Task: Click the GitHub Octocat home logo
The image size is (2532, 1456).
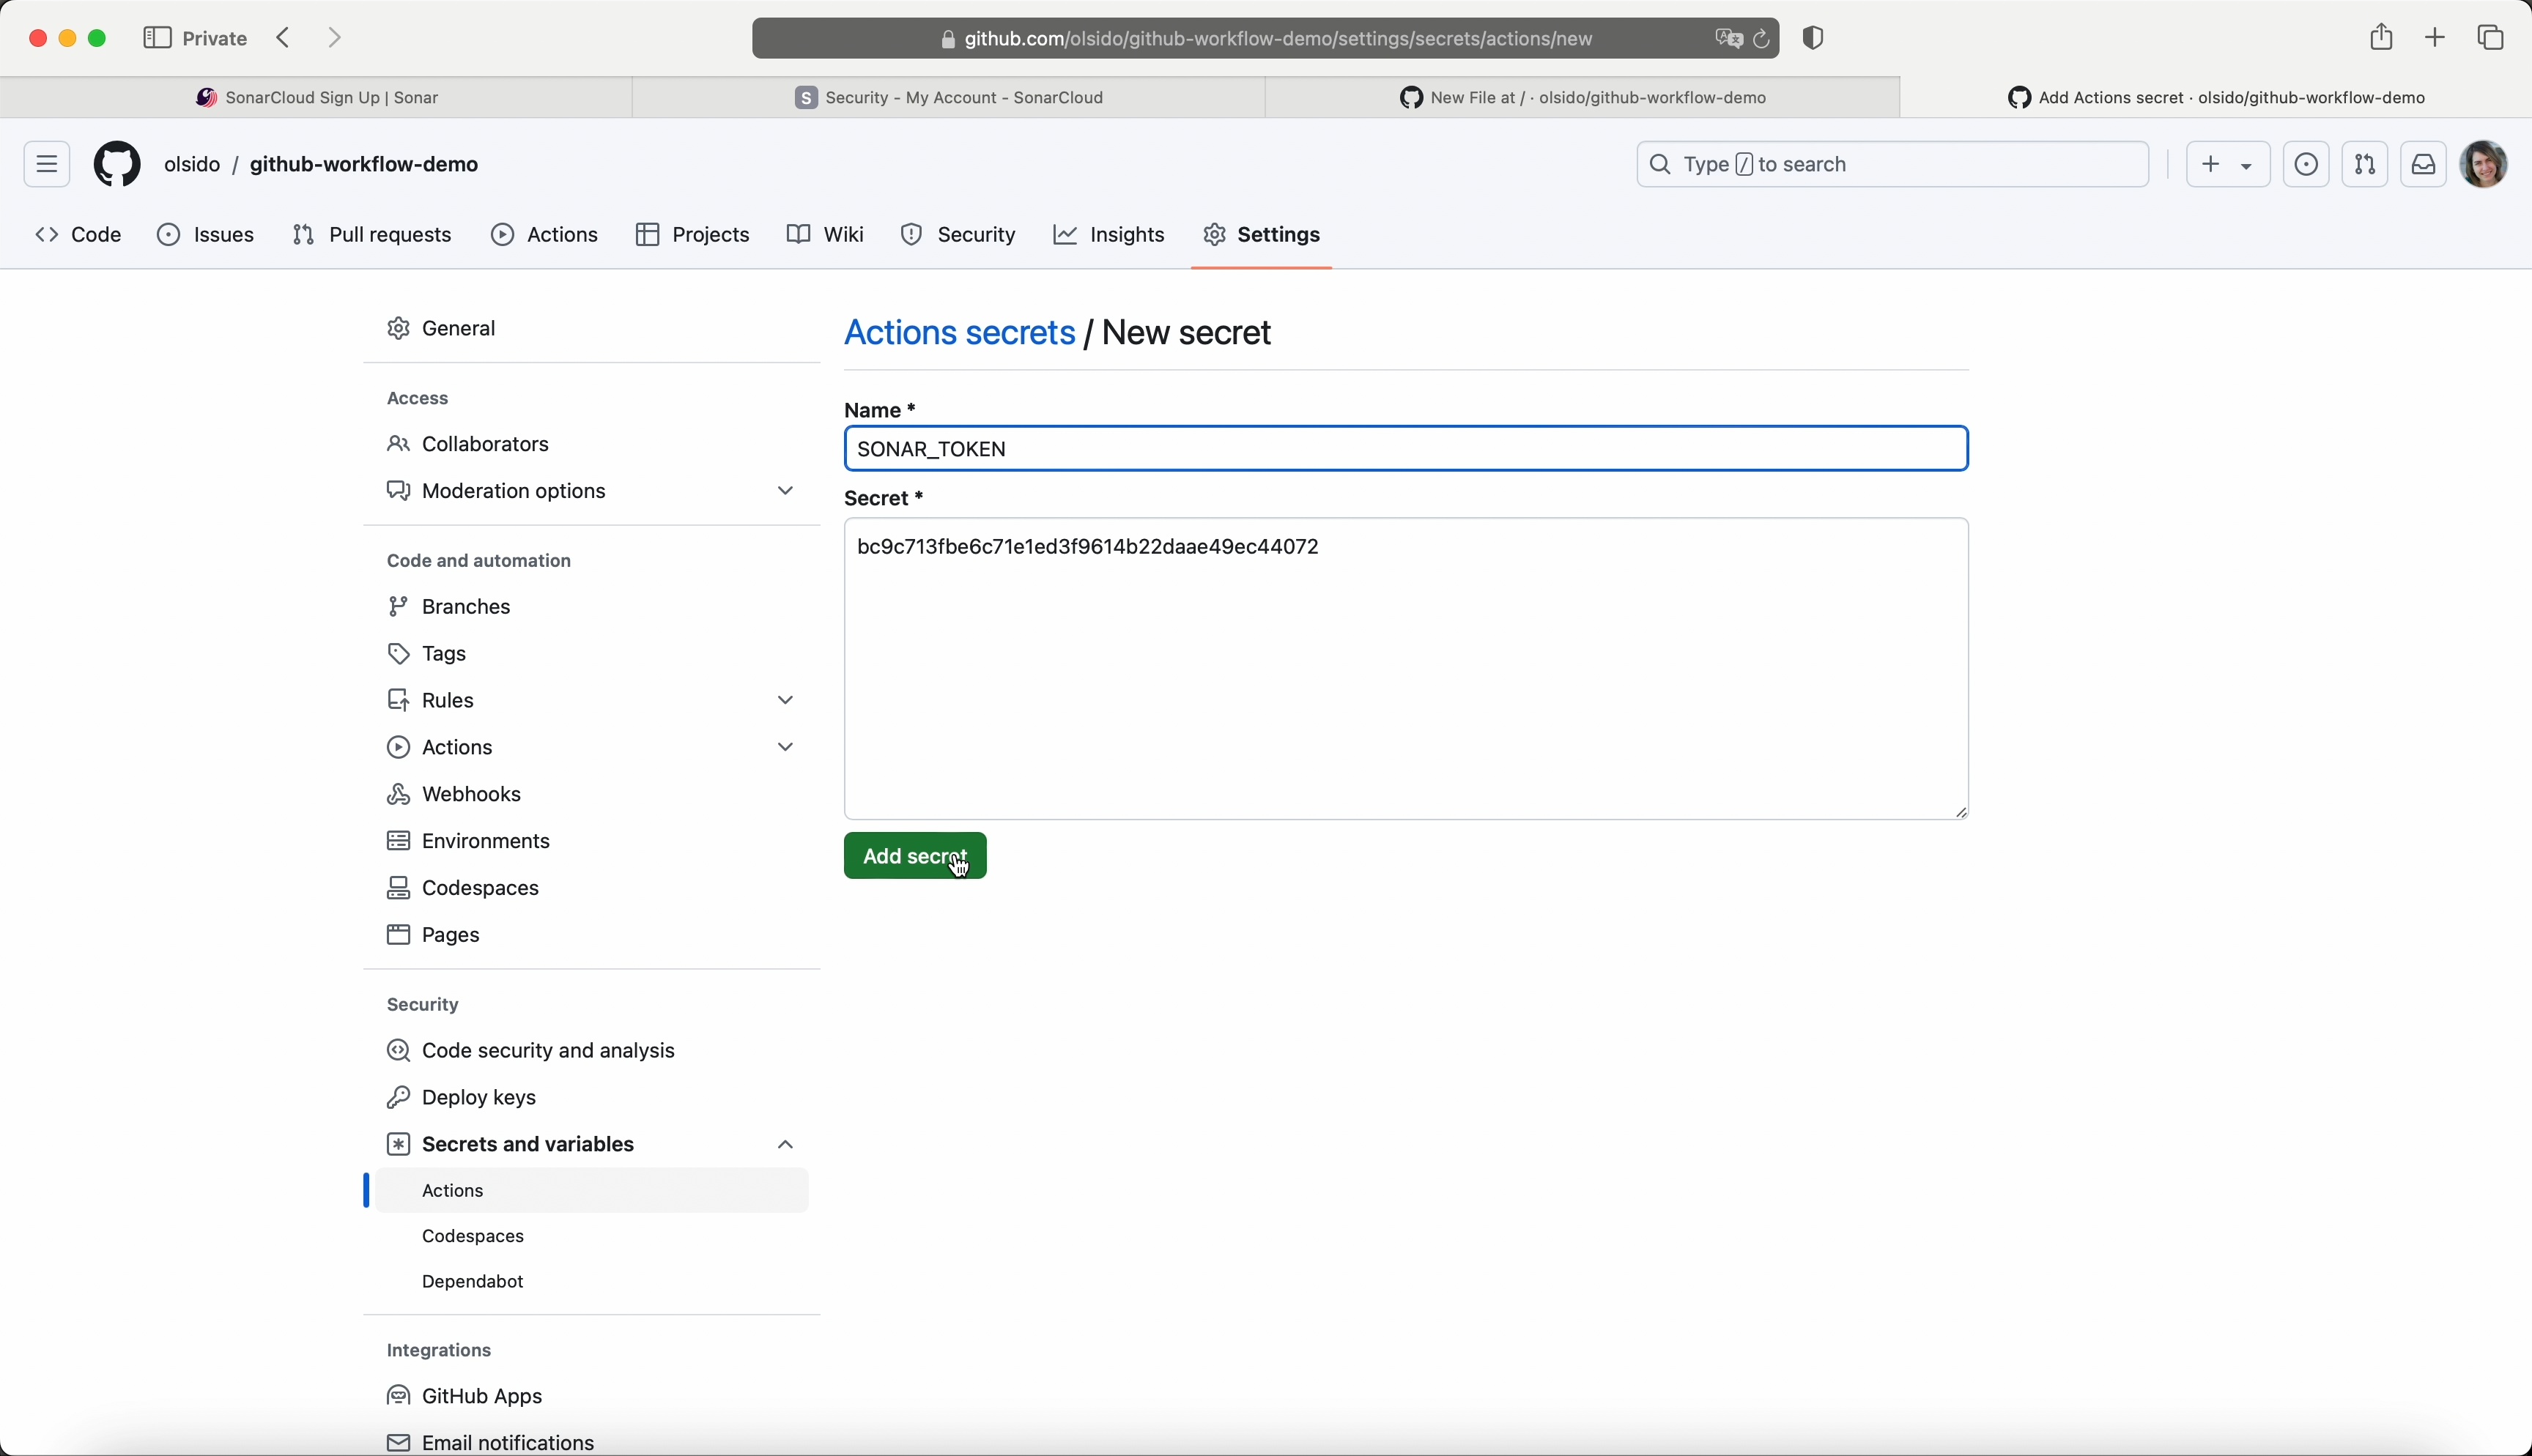Action: [x=117, y=164]
